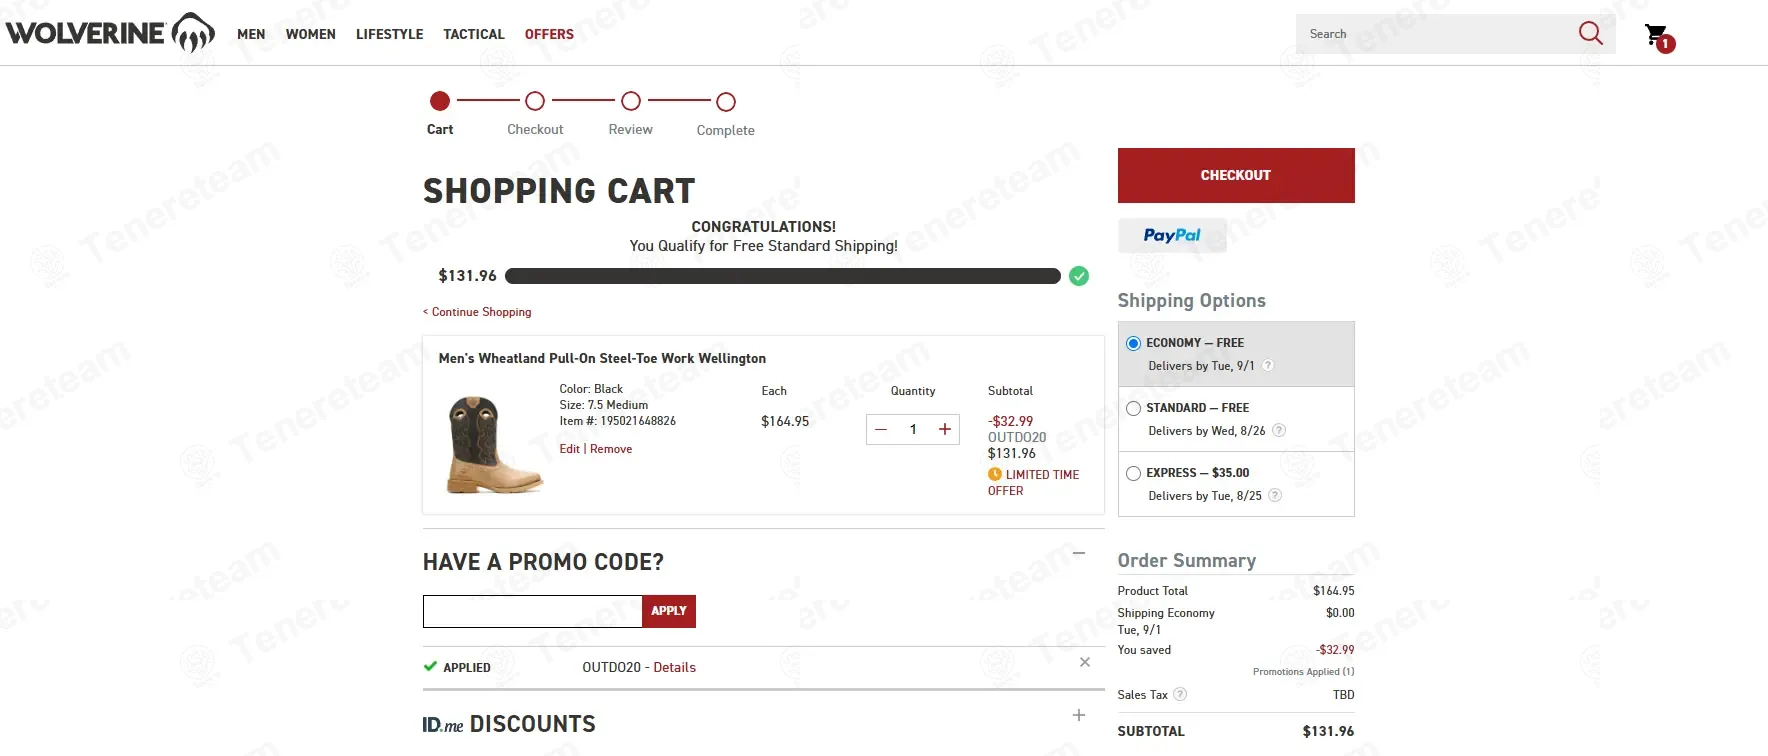
Task: Select Economy free shipping option
Action: coord(1133,343)
